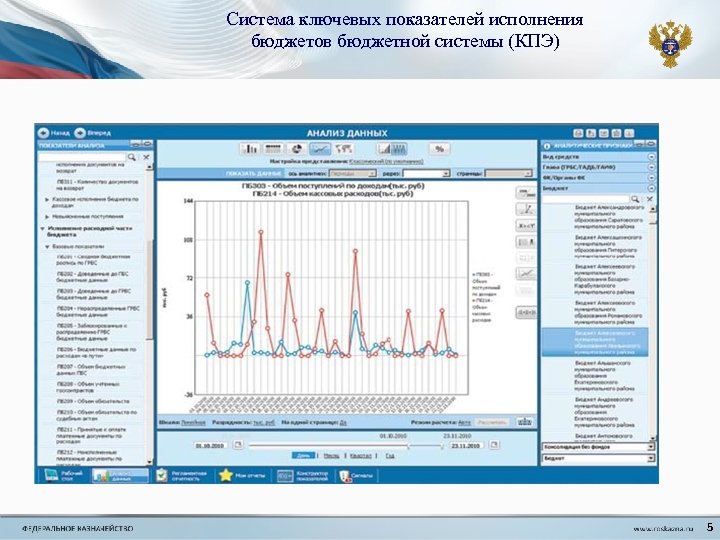
Task: Open the ось аналитик dropdown
Action: pyautogui.click(x=353, y=174)
